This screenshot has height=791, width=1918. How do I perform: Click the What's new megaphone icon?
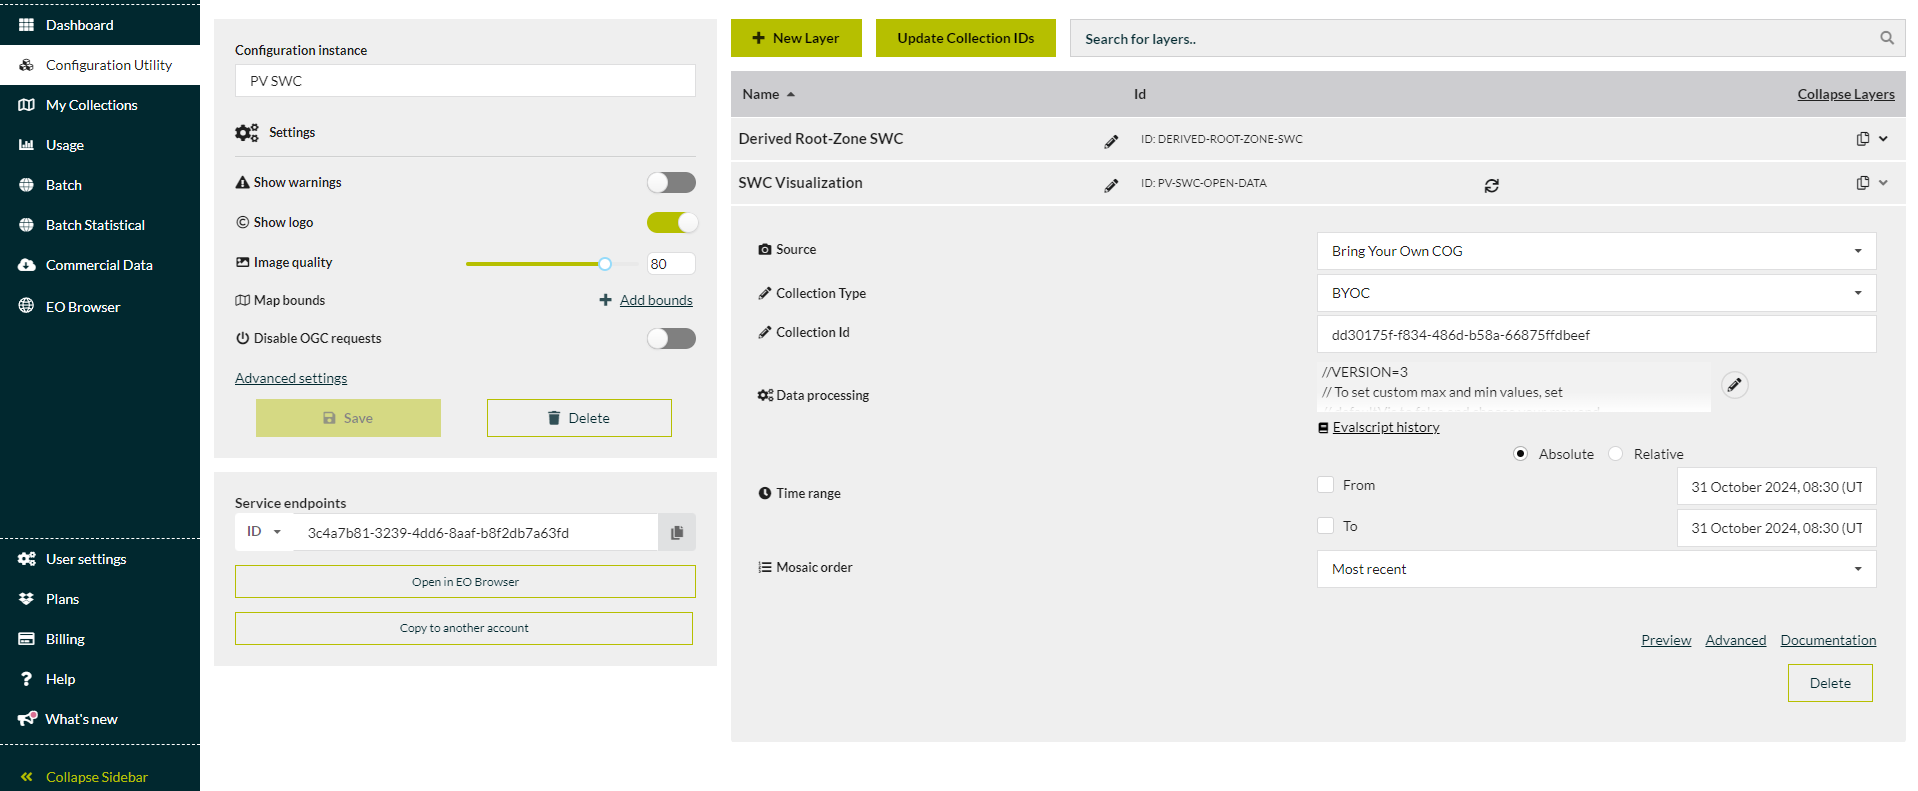(27, 718)
